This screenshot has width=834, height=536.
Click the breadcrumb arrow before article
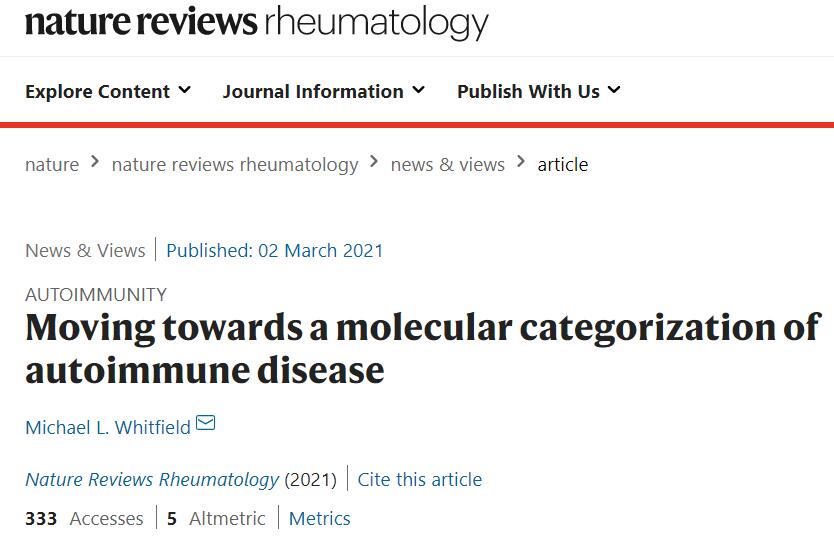(521, 161)
